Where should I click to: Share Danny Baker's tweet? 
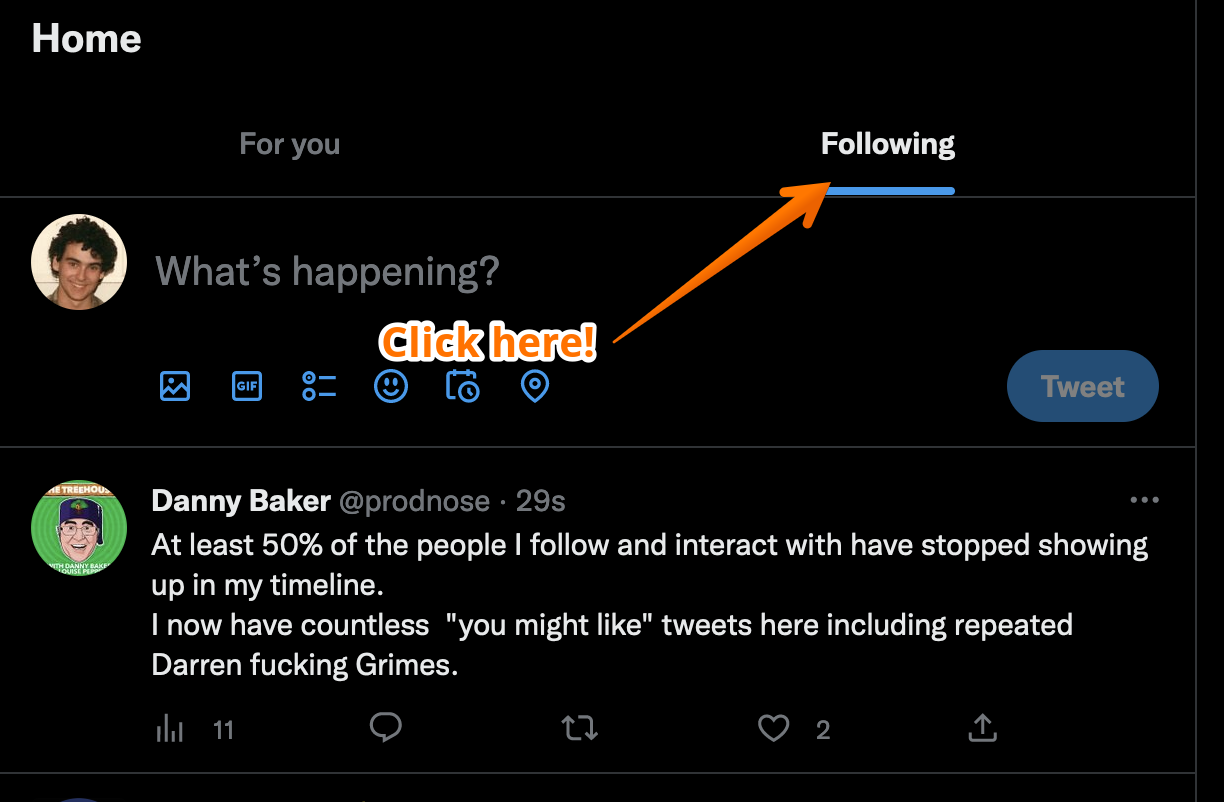(983, 728)
